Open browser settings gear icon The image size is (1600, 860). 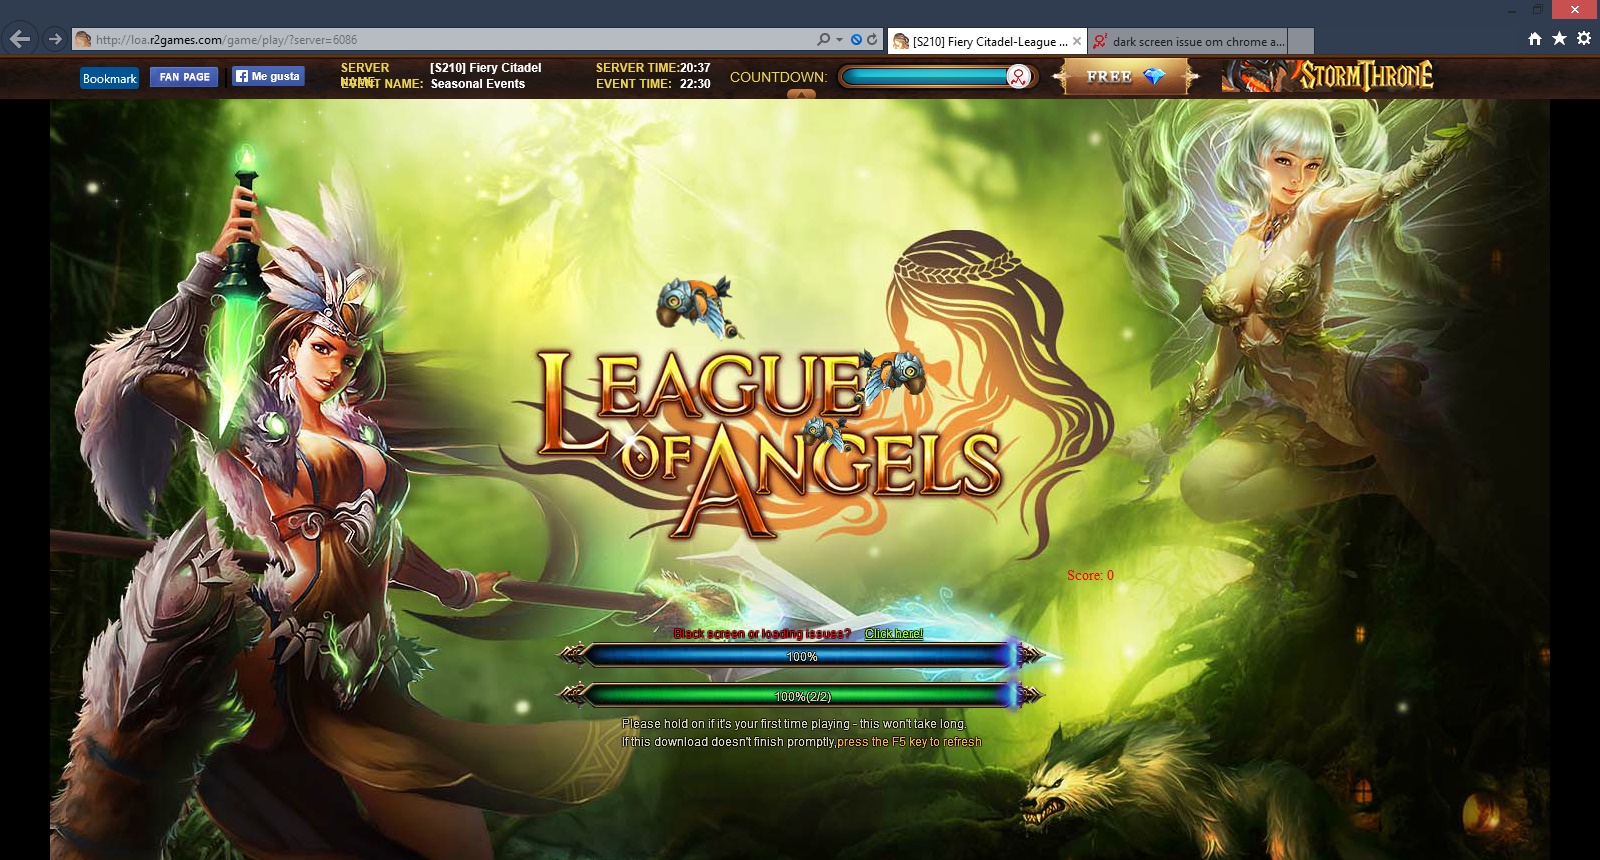pos(1584,39)
